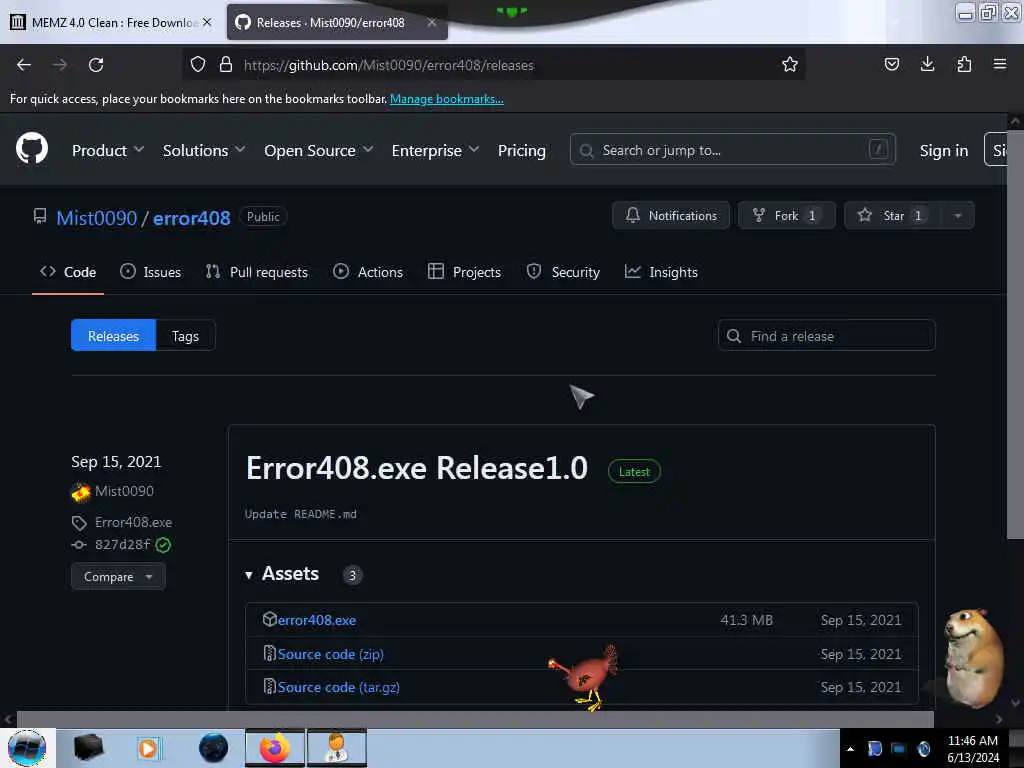The image size is (1024, 768).
Task: Open the Pull requests tab
Action: 256,272
